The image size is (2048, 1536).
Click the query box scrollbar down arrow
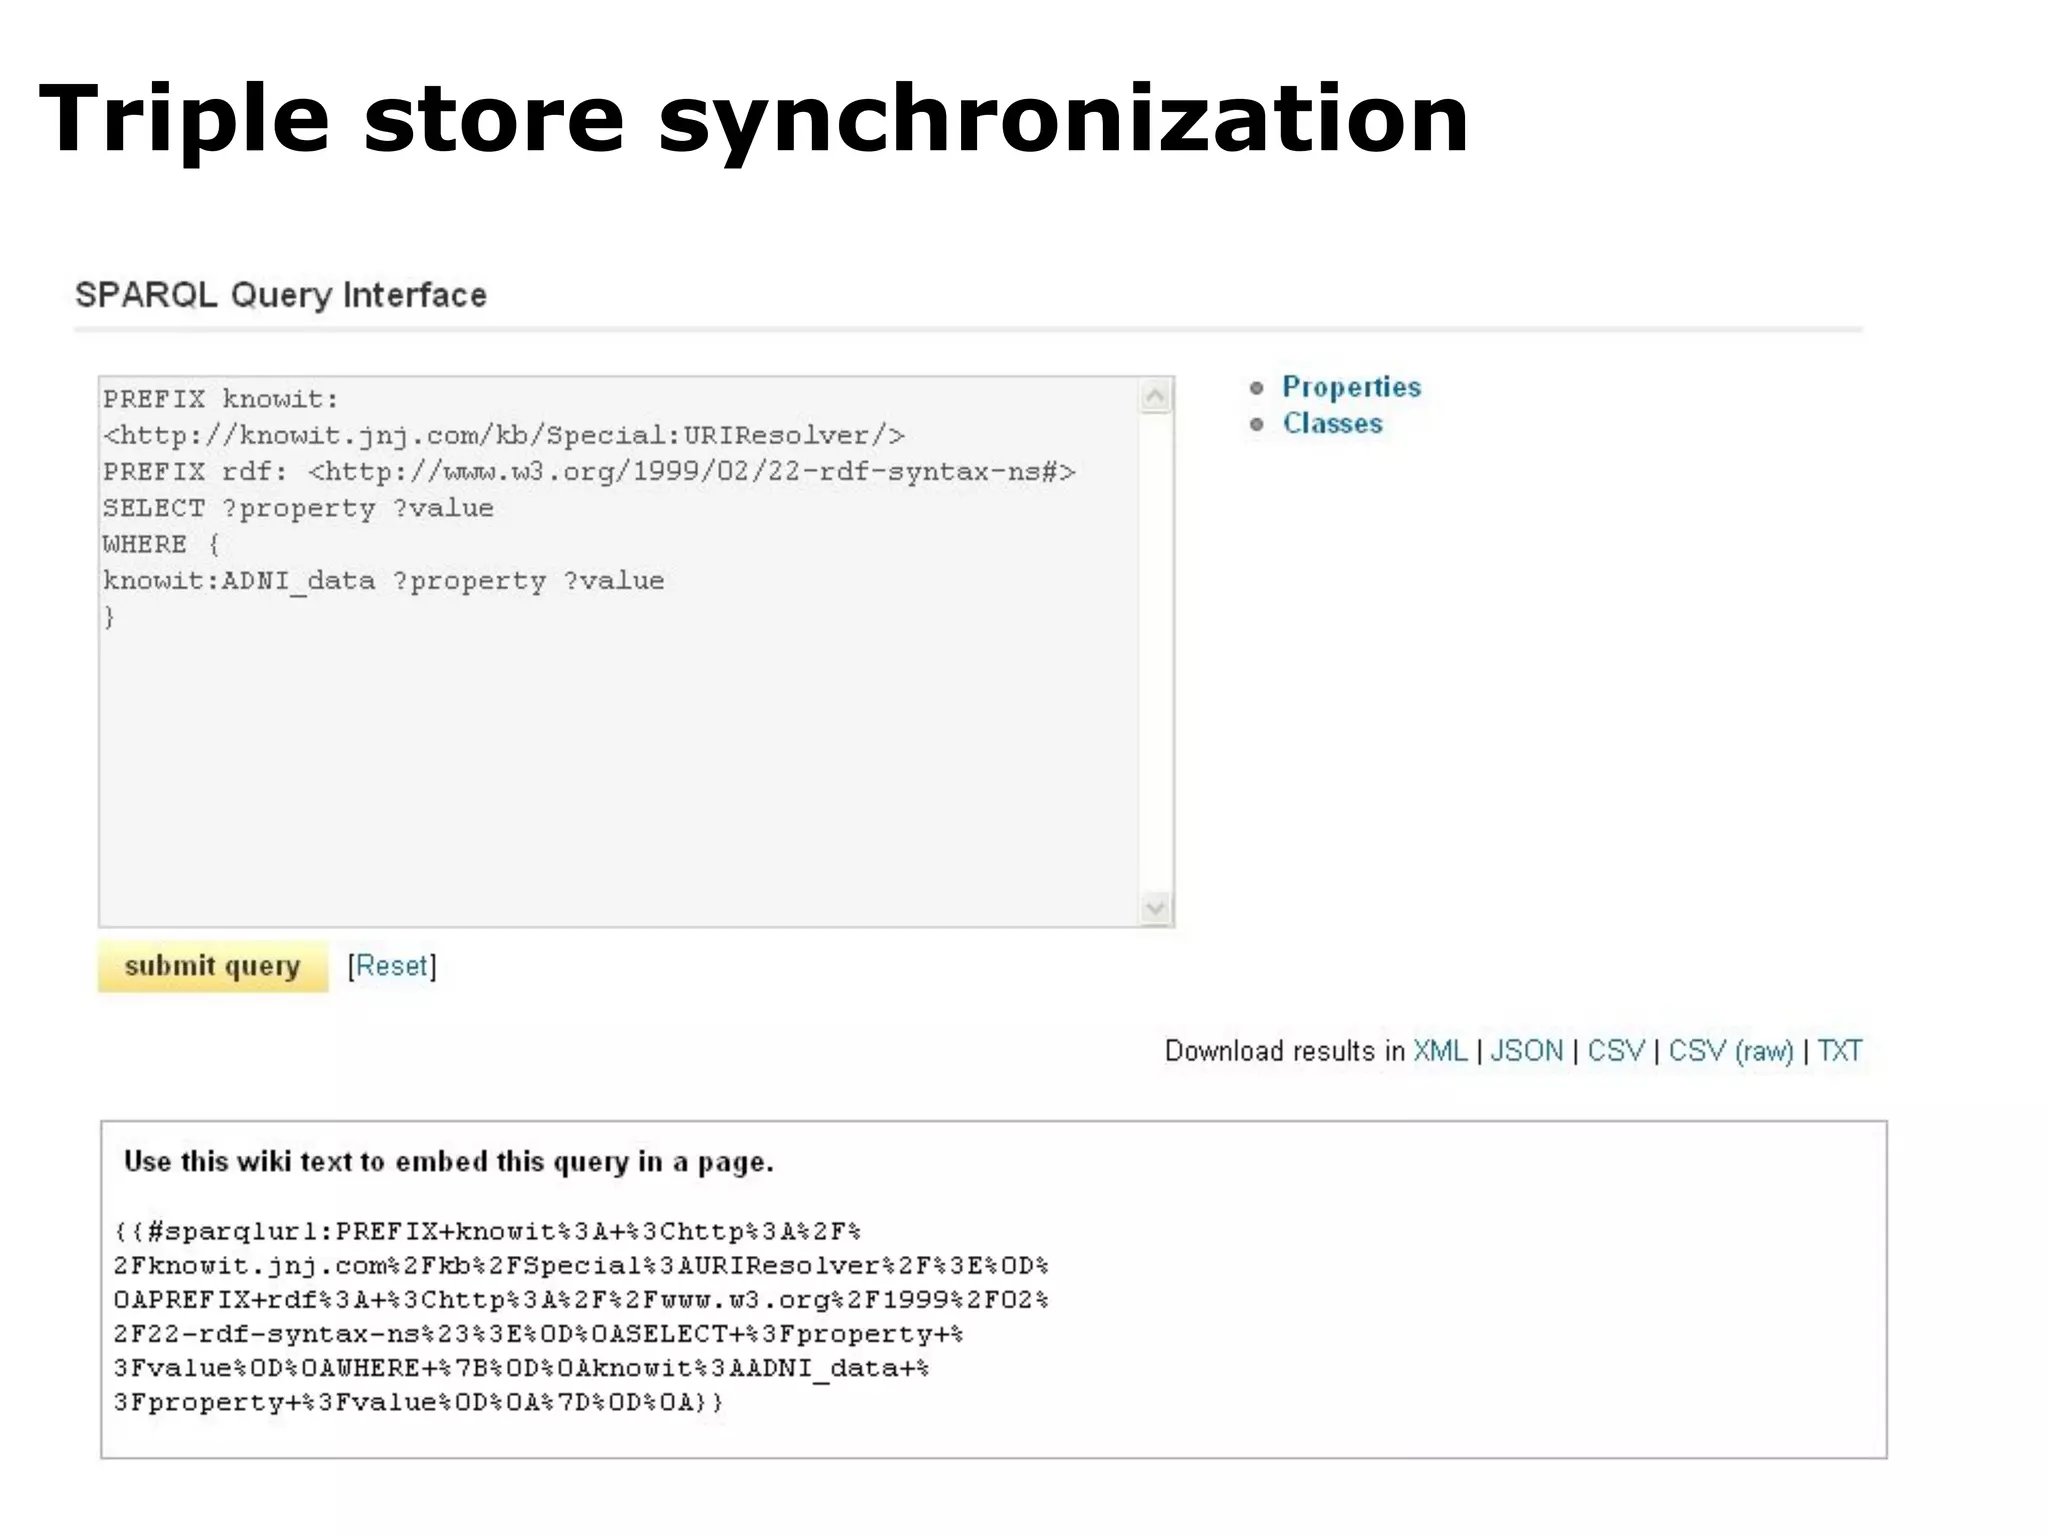[x=1155, y=908]
